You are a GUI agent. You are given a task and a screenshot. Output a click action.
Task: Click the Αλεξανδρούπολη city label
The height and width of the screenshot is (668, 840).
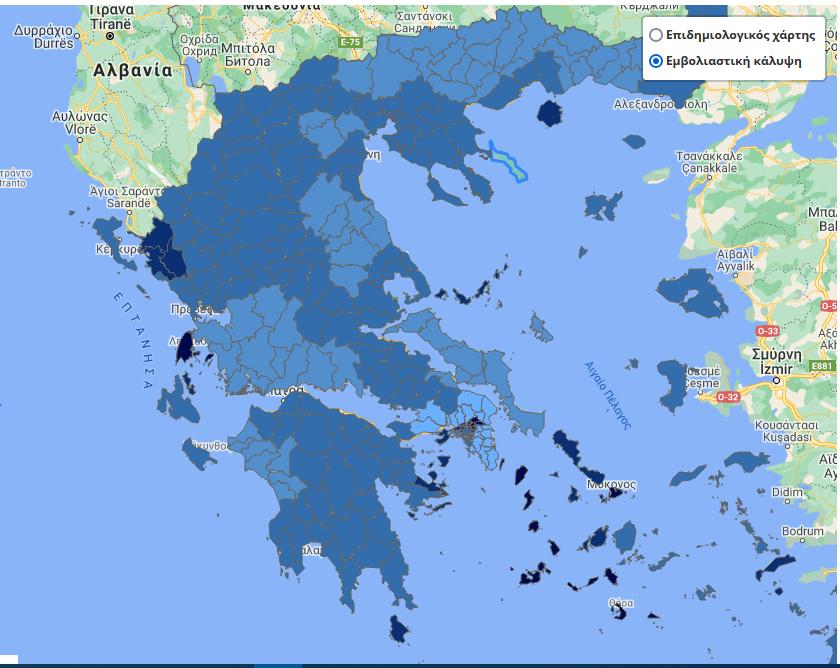(661, 104)
